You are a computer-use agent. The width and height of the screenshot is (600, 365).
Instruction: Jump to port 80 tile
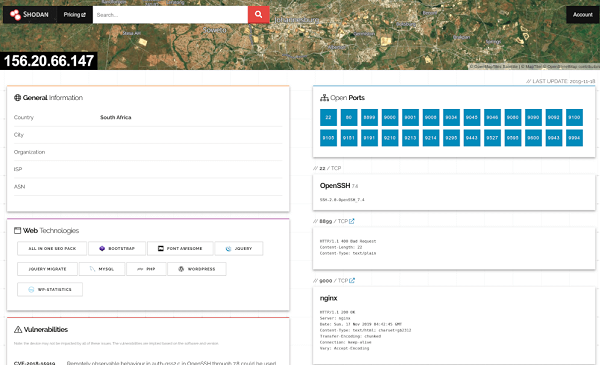349,117
